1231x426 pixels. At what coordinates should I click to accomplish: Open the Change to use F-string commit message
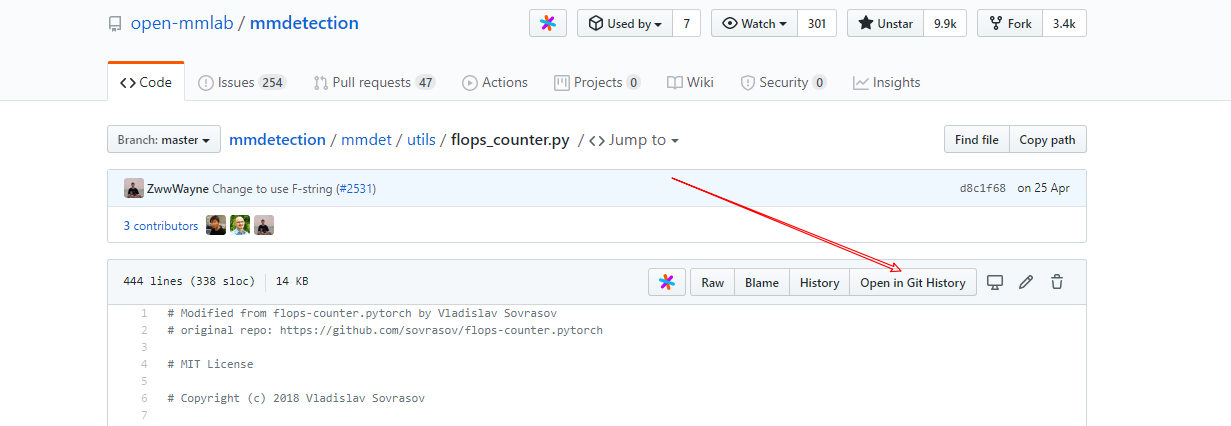click(272, 188)
